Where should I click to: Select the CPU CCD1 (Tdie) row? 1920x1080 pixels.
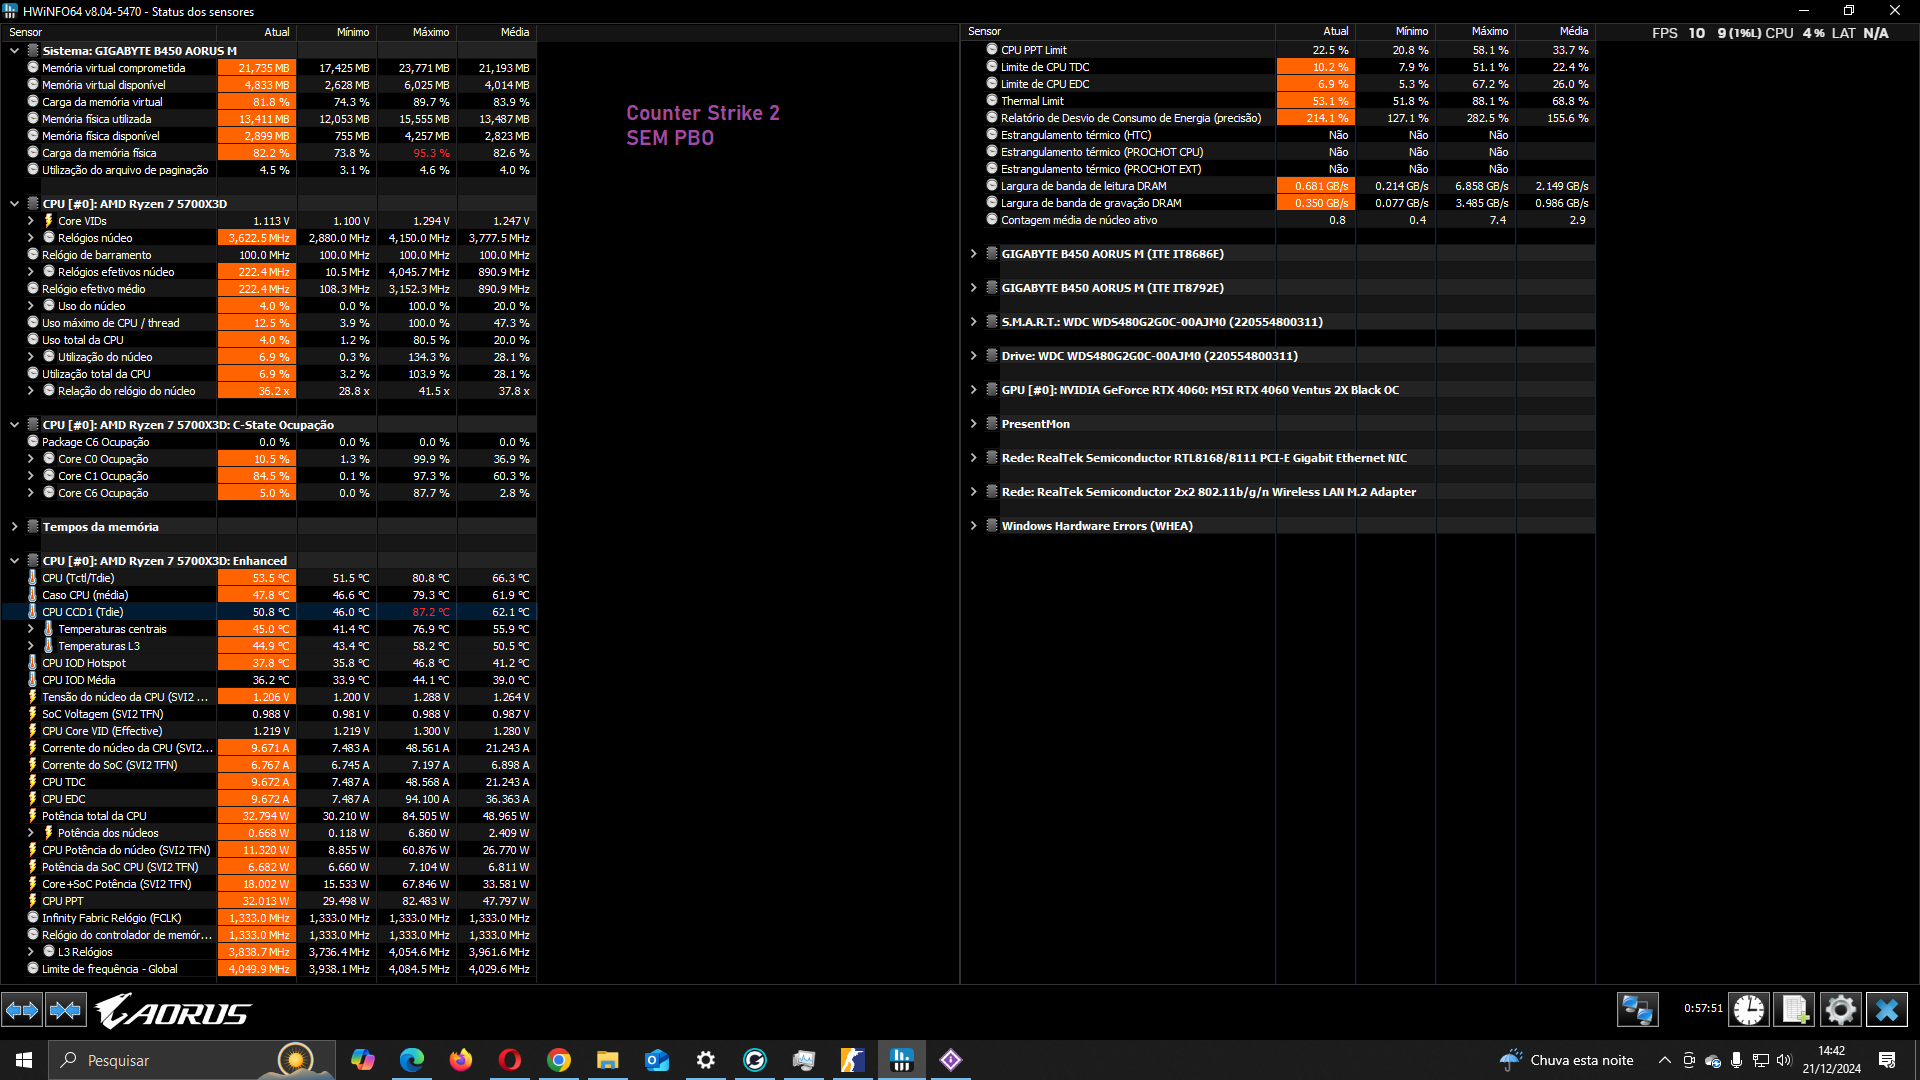coord(269,612)
